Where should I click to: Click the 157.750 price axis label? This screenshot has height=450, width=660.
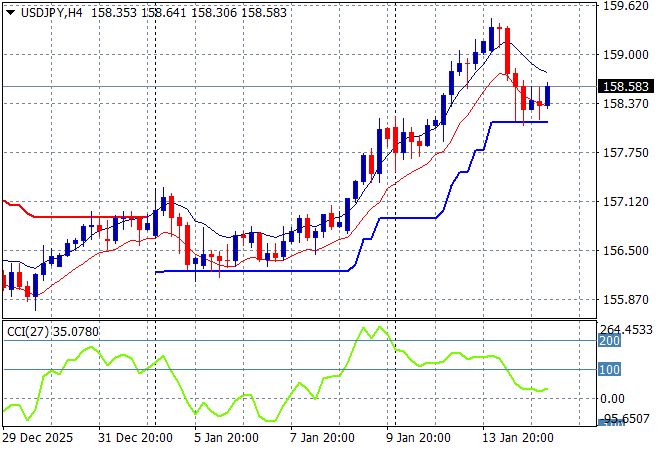[628, 153]
